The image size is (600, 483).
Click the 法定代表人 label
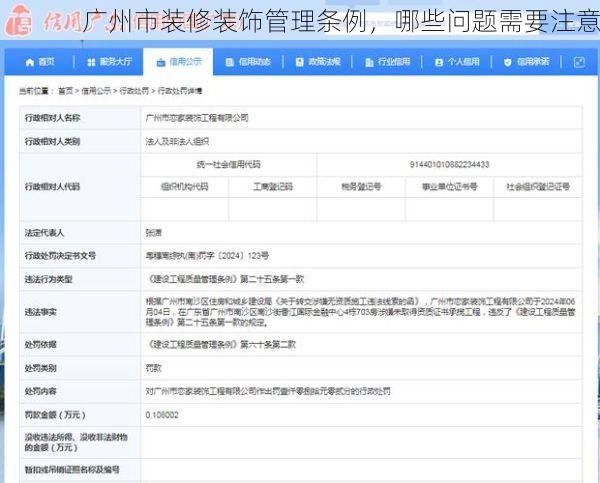click(x=44, y=233)
